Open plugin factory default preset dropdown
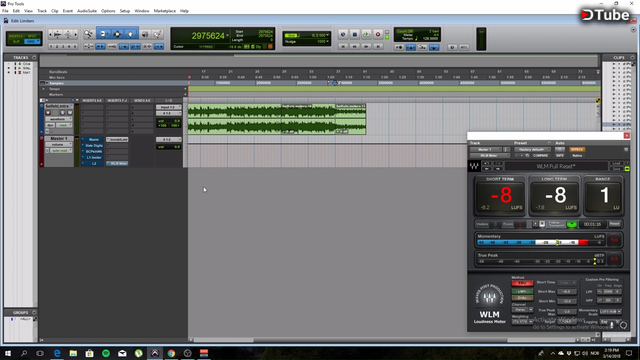This screenshot has height=360, width=640. pos(532,149)
